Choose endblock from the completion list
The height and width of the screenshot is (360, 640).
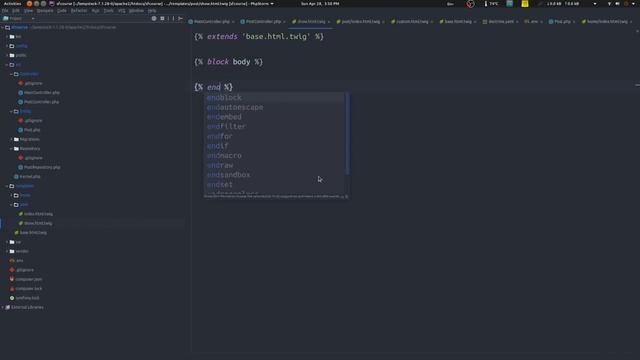tap(274, 98)
